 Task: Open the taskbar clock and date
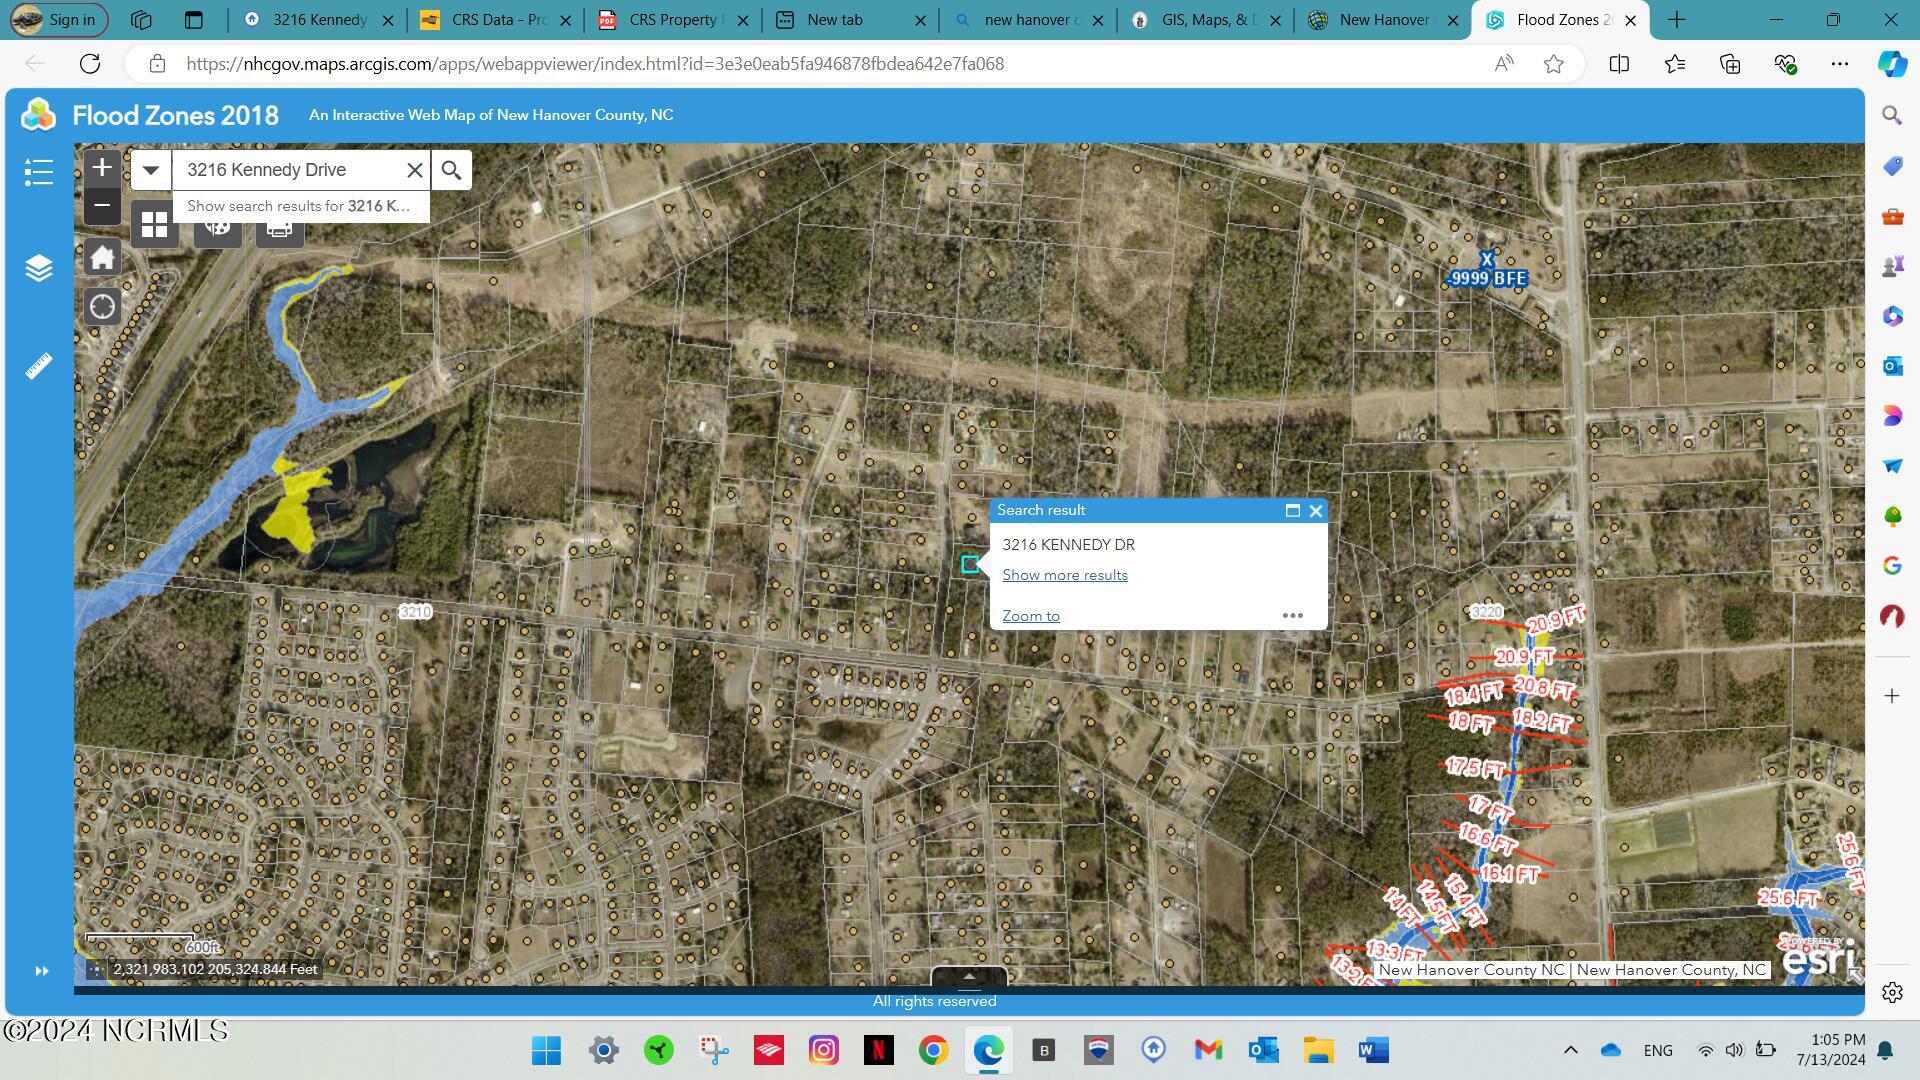pyautogui.click(x=1830, y=1050)
